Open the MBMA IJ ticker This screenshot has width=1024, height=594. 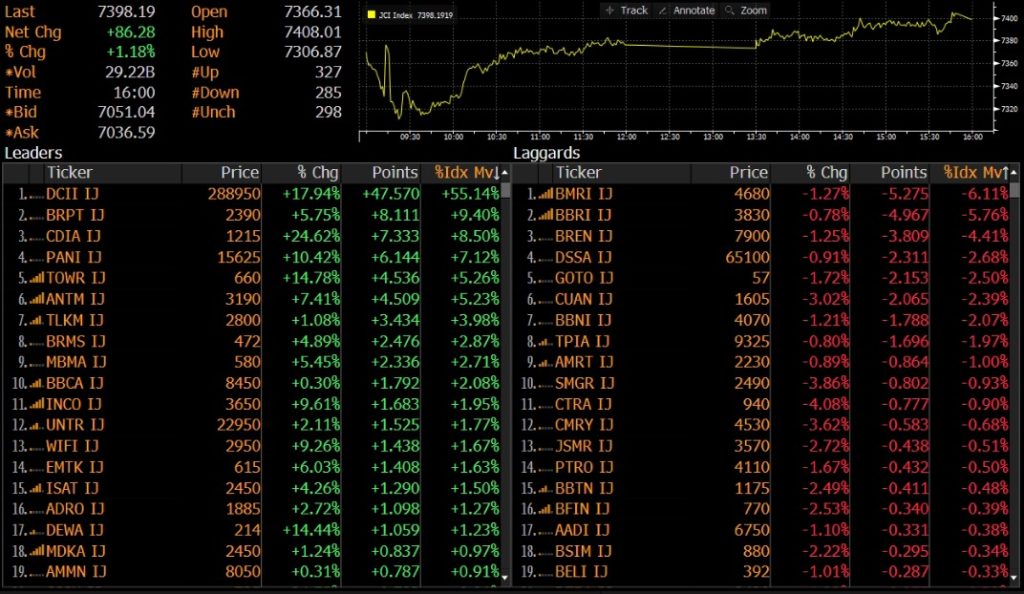76,362
